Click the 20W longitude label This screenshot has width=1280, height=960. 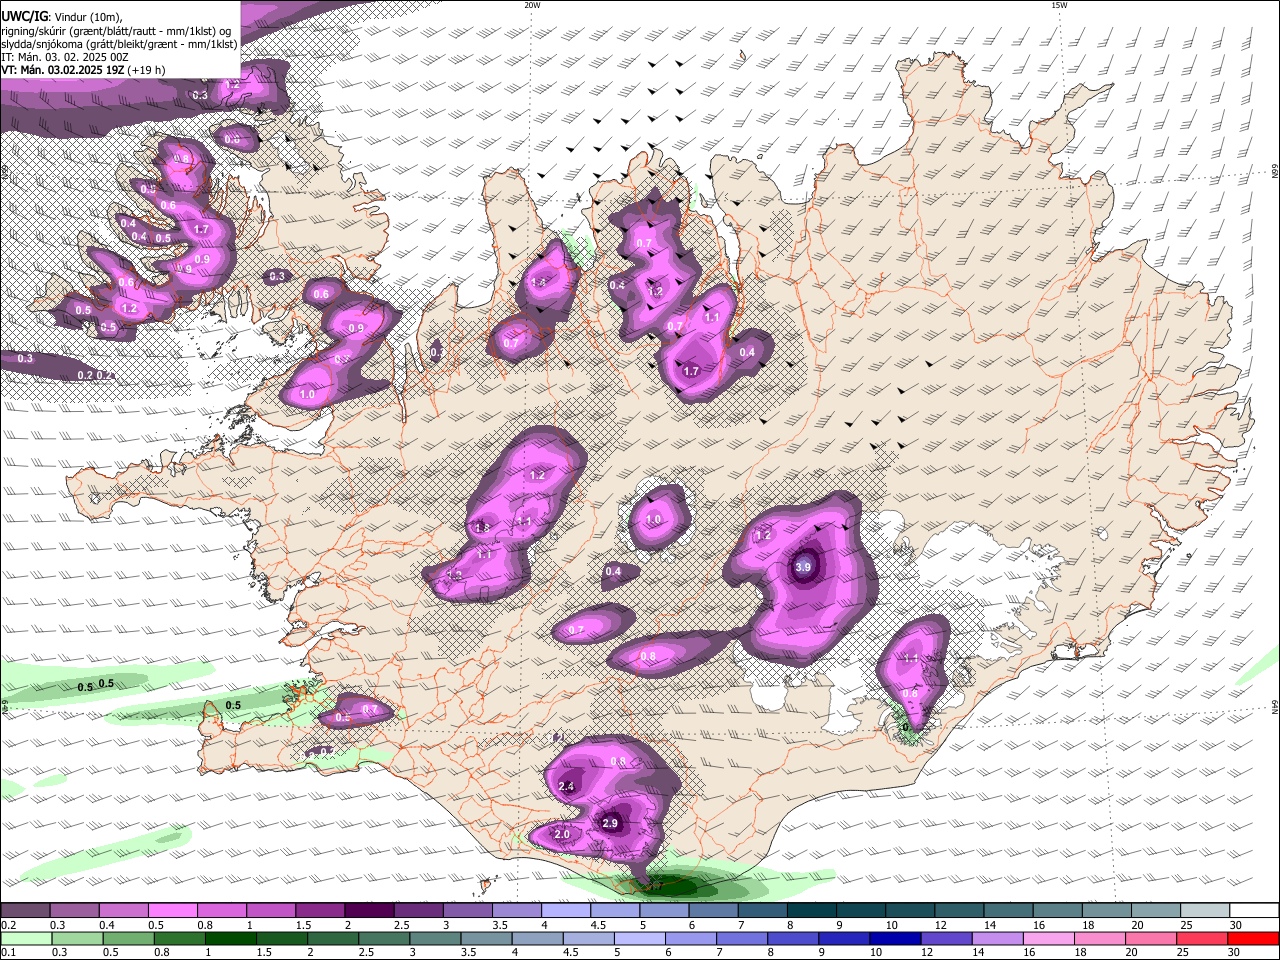point(532,5)
